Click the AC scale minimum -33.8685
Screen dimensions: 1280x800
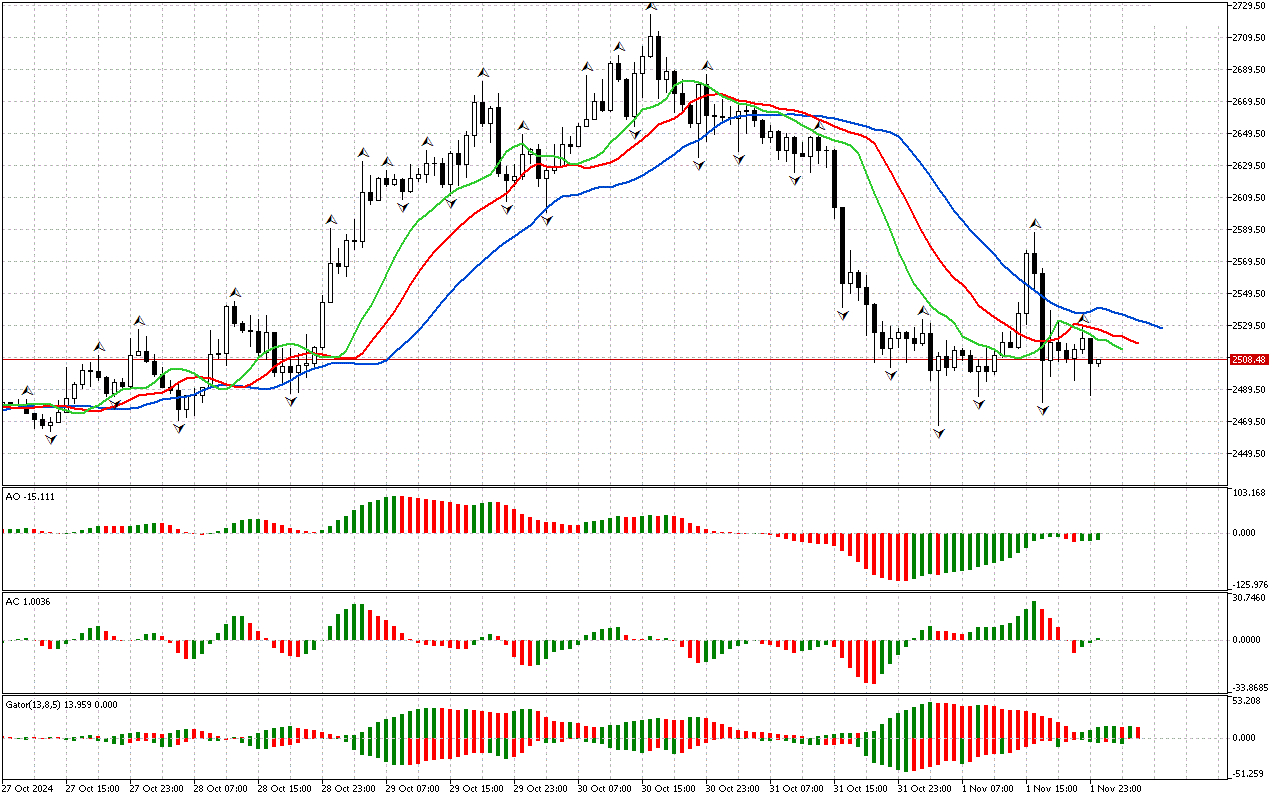[x=1251, y=688]
